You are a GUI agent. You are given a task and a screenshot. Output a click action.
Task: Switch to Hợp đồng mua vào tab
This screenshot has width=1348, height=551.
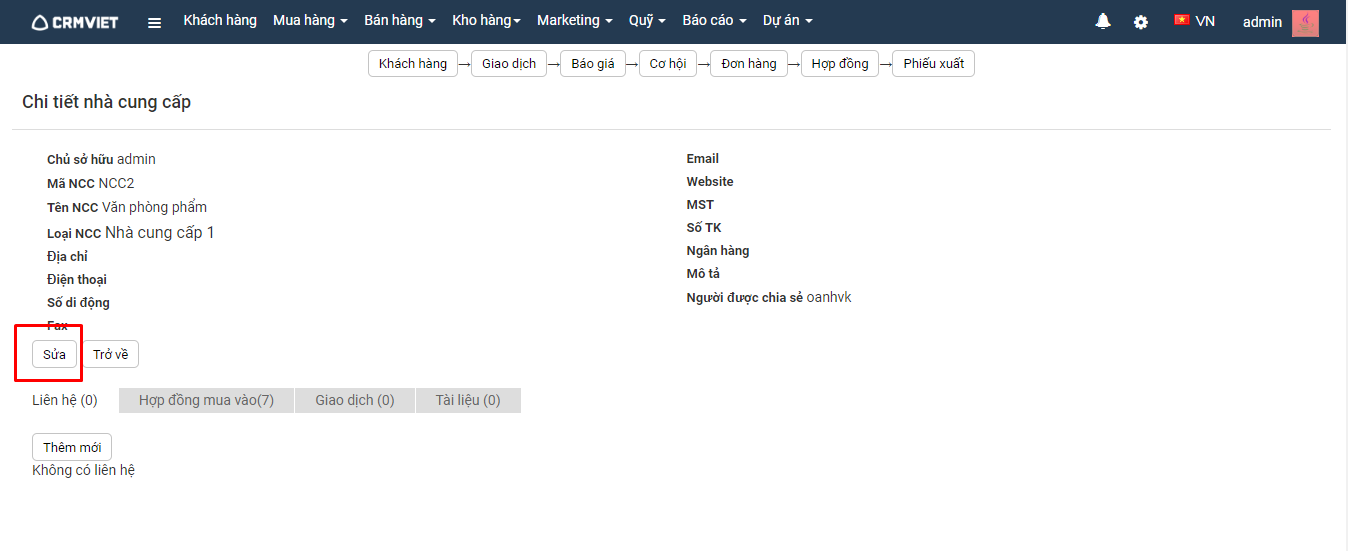point(206,400)
